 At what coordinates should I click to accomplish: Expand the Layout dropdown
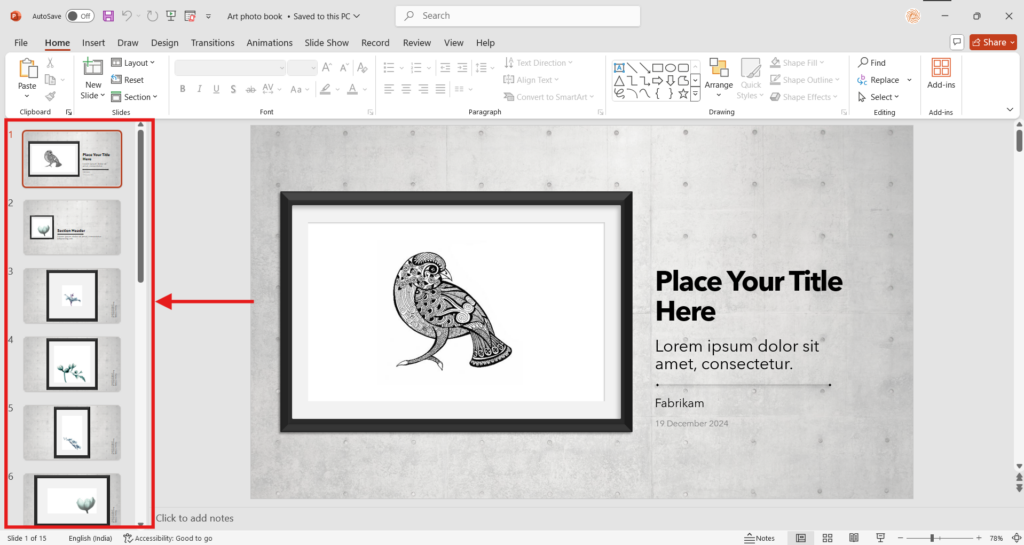(133, 63)
